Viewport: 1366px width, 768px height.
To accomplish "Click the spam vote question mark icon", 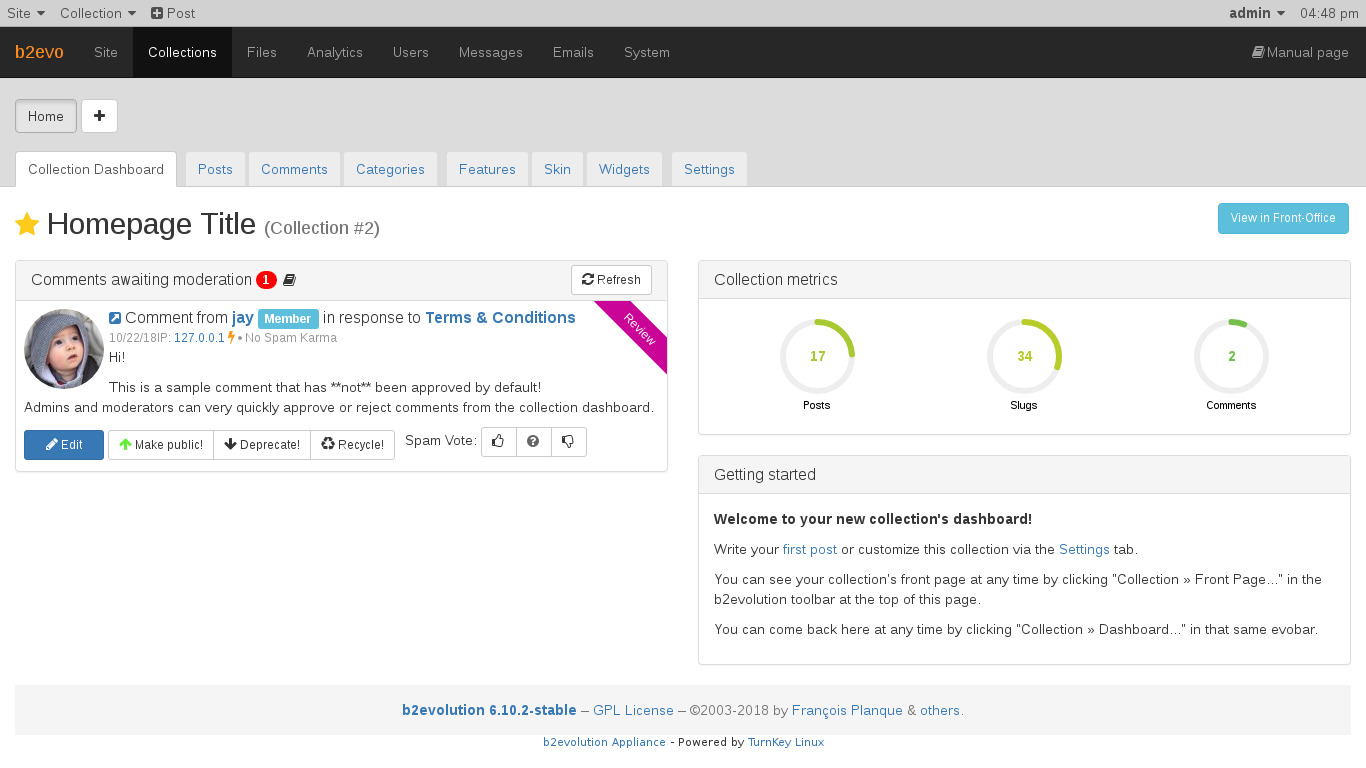I will tap(533, 442).
